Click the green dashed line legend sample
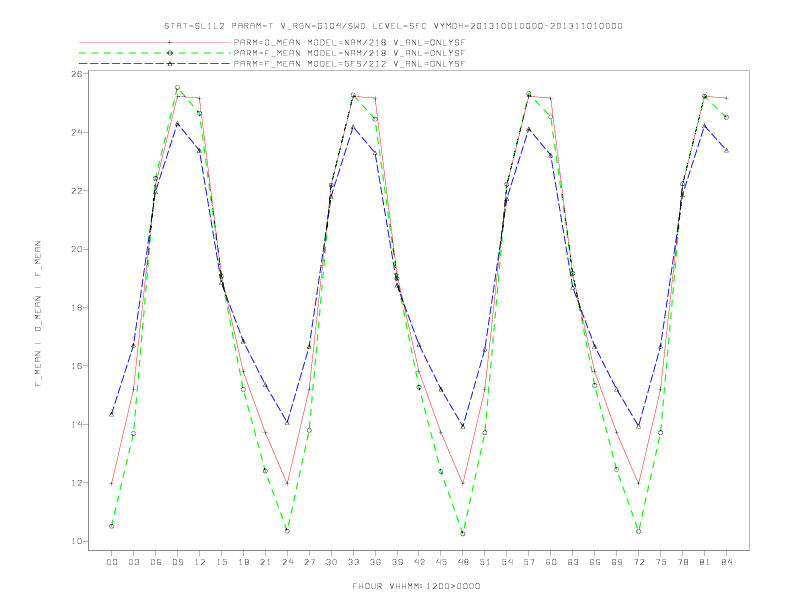 point(155,53)
